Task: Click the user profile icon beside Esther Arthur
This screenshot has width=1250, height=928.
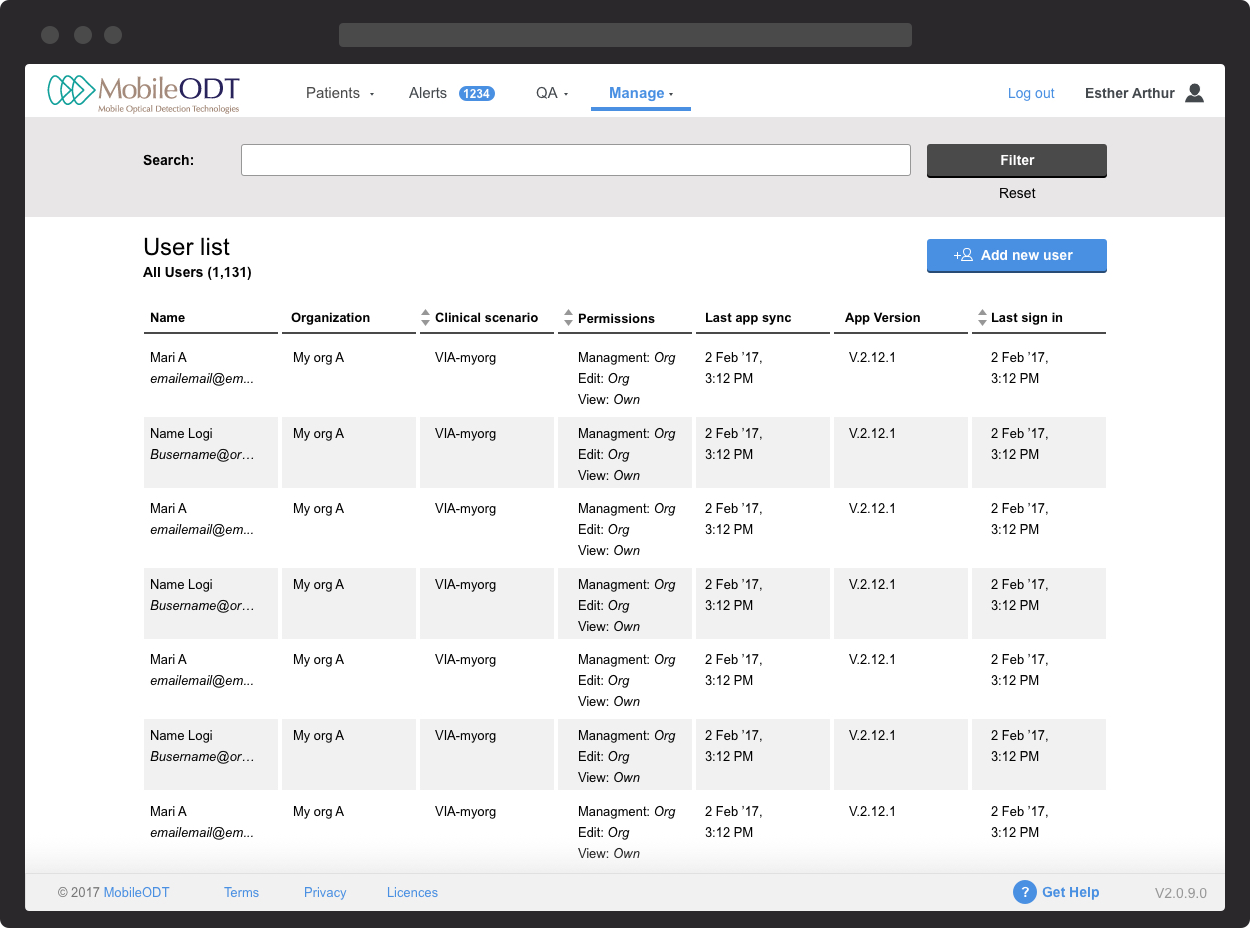Action: pos(1194,92)
